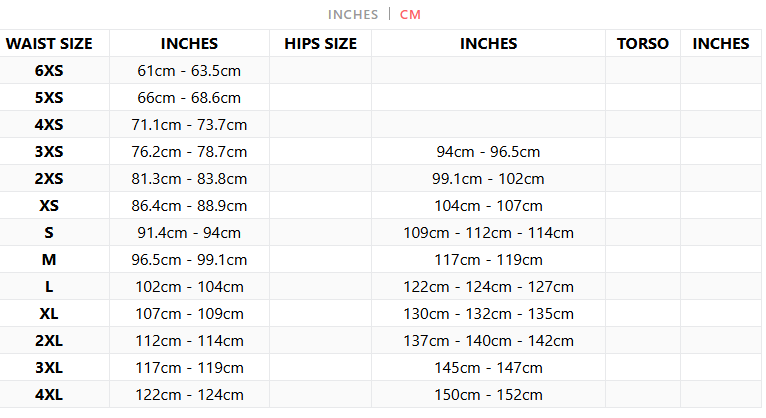Click the 4XL hips value 150cm - 152cm
The image size is (766, 418).
click(488, 395)
